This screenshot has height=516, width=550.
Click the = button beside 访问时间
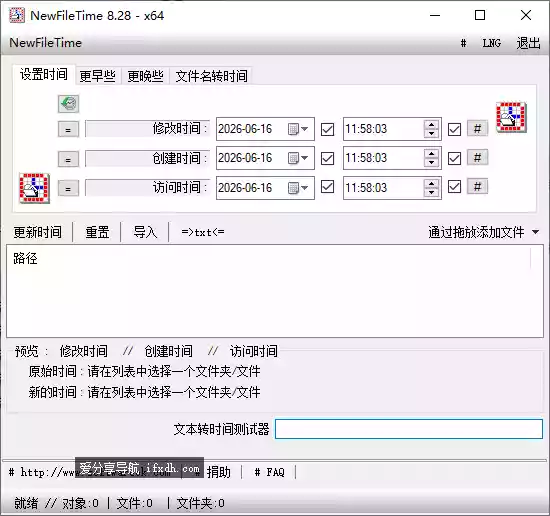point(68,188)
